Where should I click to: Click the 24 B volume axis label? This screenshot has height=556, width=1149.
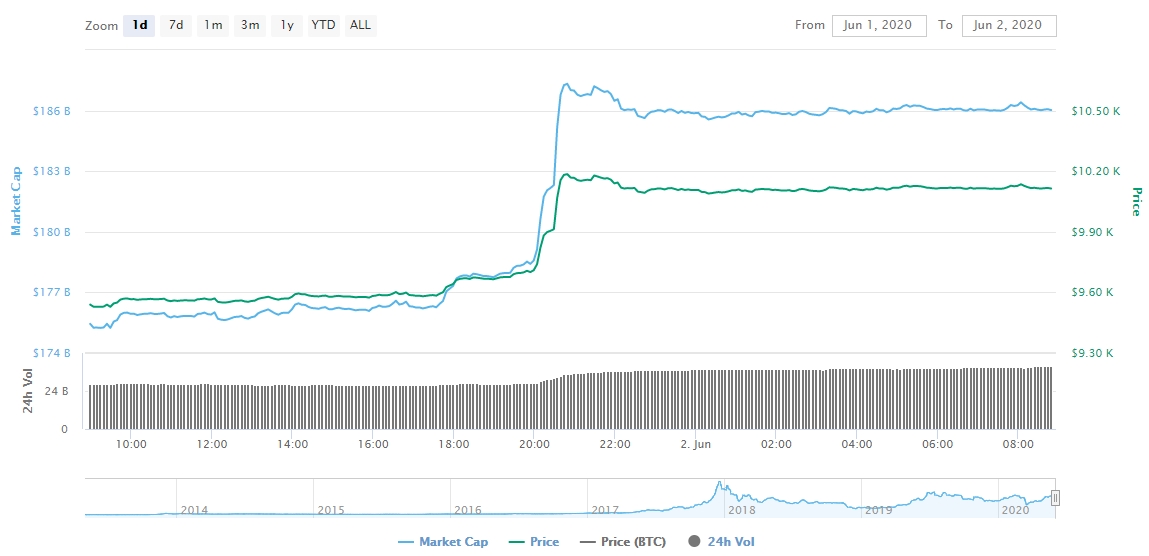(x=58, y=391)
